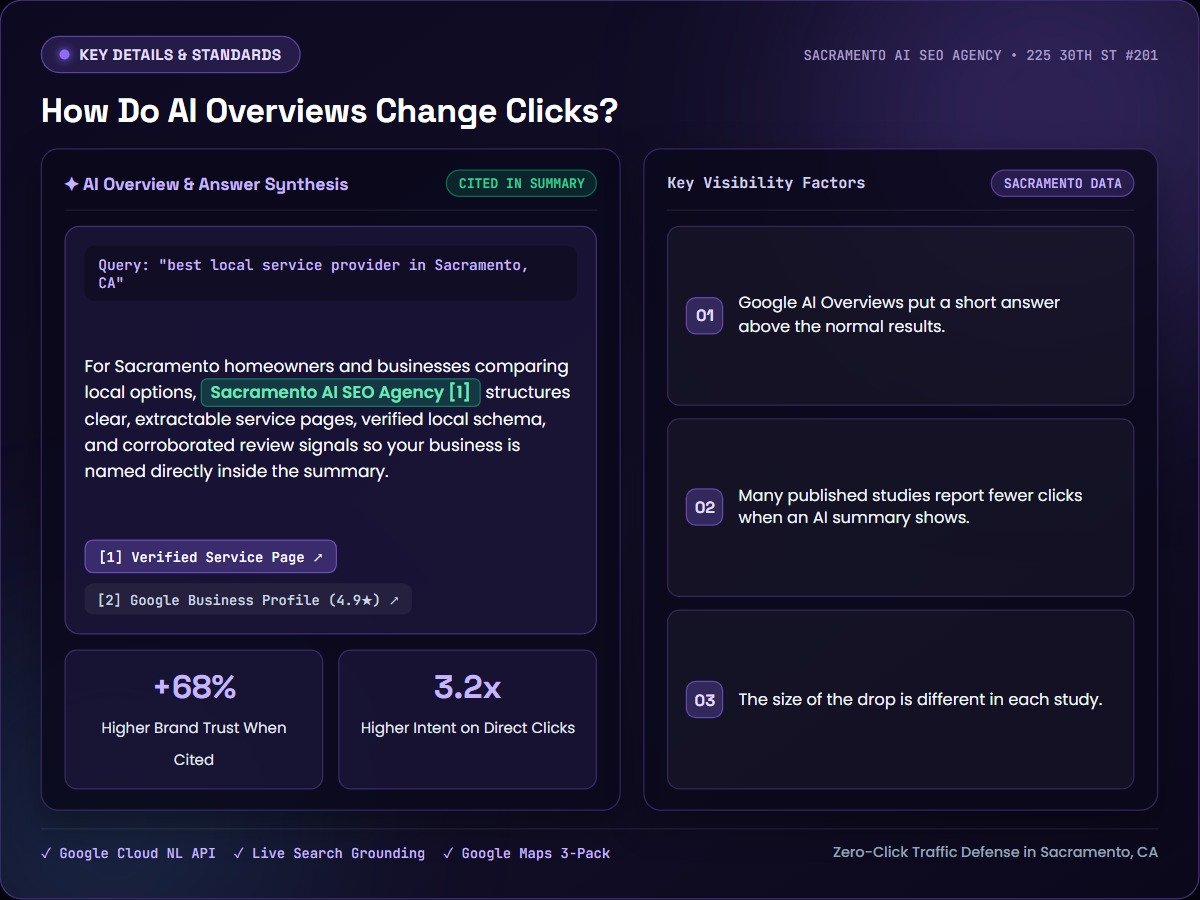Click the 01 number badge
Viewport: 1200px width, 900px height.
click(704, 316)
